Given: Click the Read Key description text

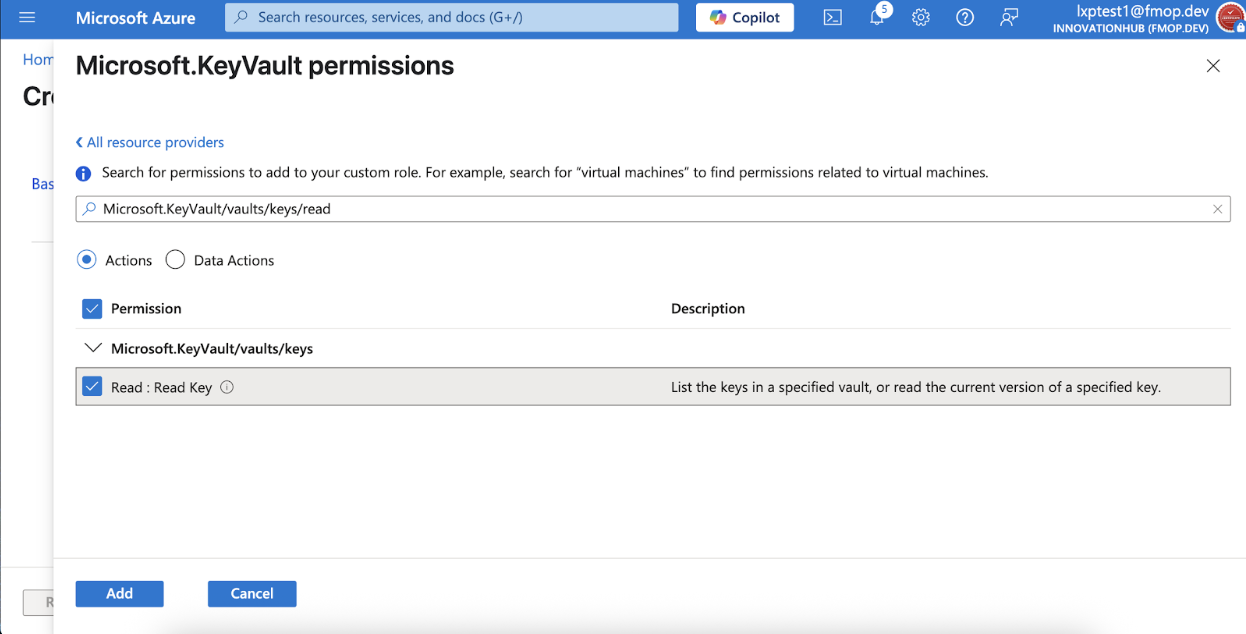Looking at the screenshot, I should (x=916, y=387).
